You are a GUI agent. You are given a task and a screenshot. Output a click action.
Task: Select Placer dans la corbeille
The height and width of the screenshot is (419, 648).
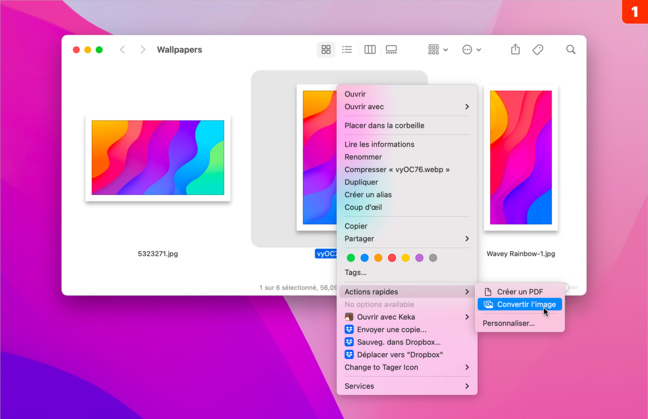[x=407, y=125]
